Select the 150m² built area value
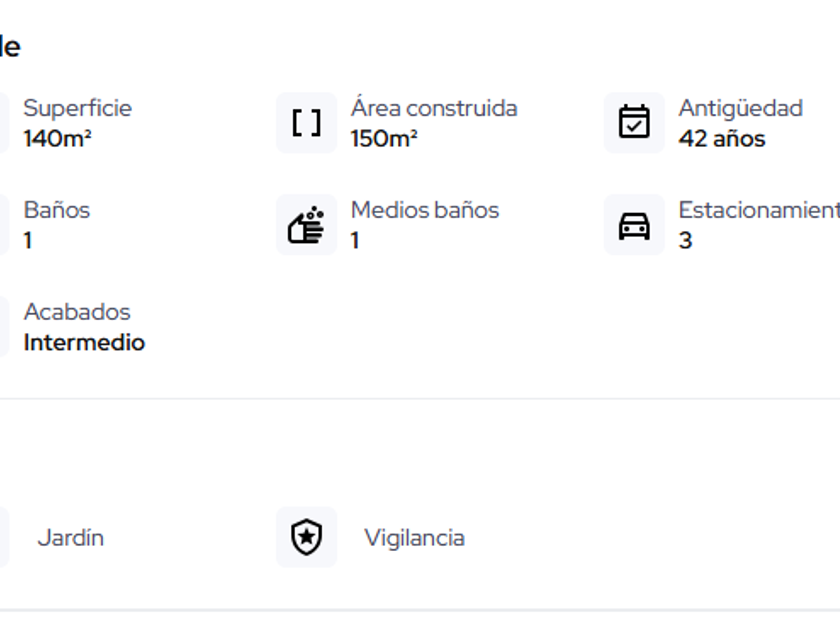This screenshot has width=840, height=630. [x=384, y=139]
